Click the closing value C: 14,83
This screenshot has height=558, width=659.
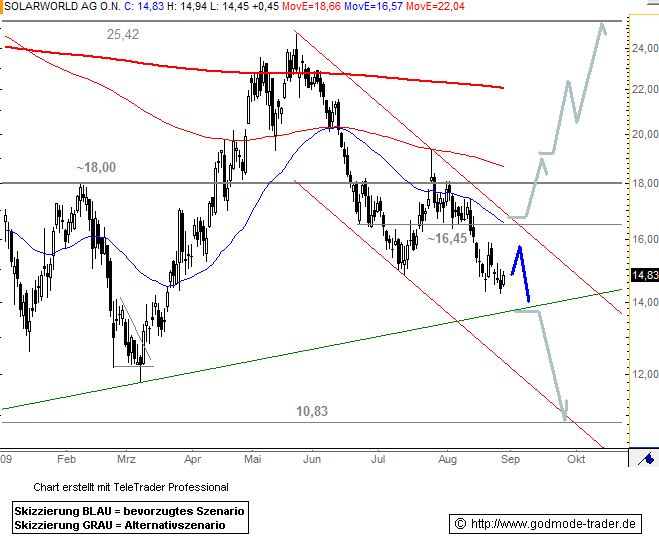[x=144, y=6]
